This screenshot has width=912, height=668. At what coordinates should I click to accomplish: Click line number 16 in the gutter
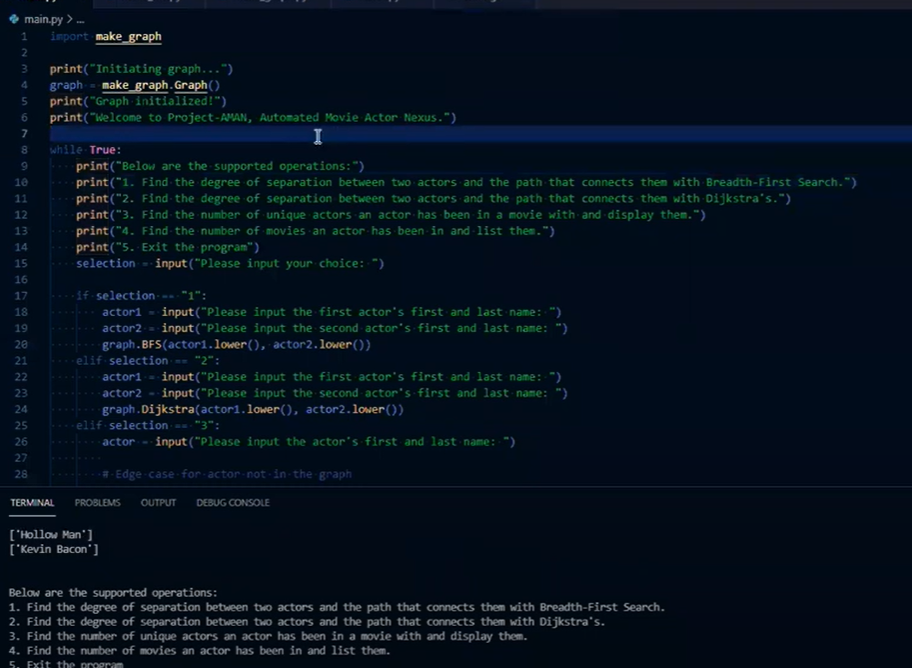coord(21,280)
